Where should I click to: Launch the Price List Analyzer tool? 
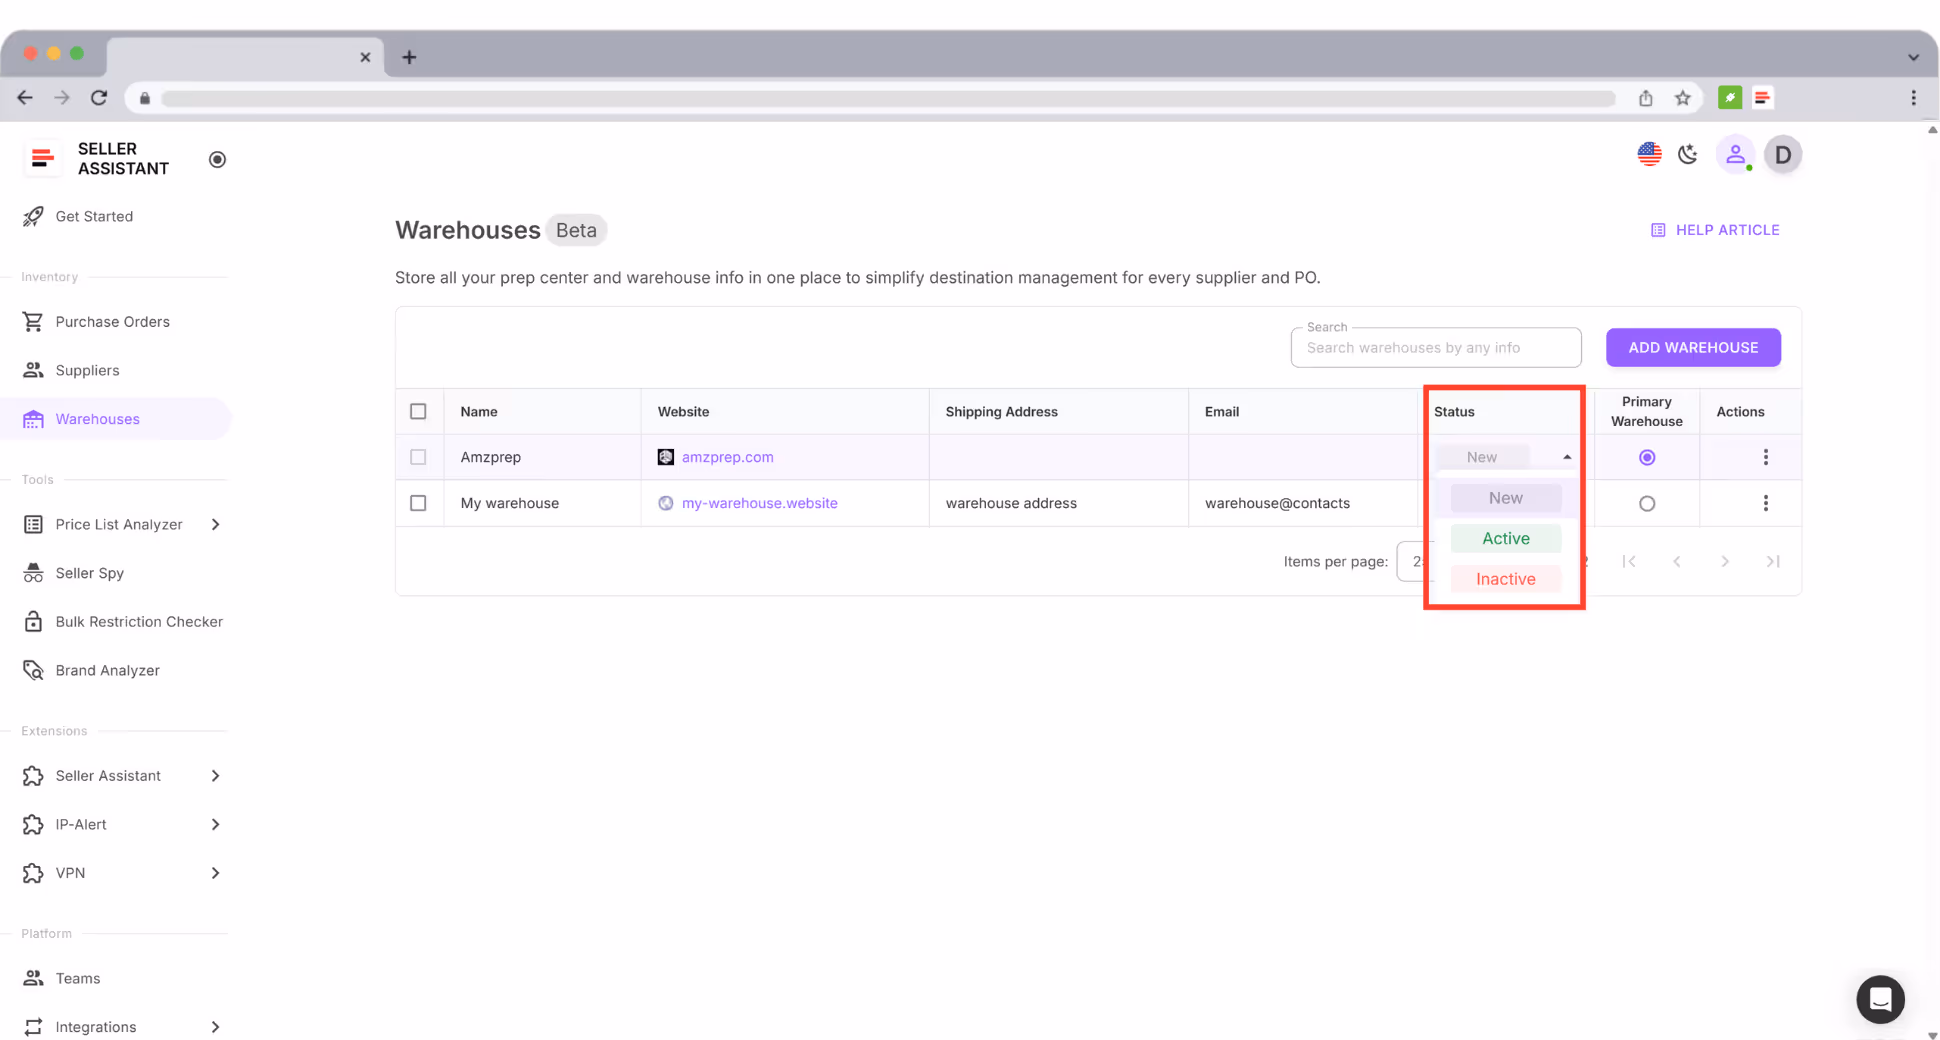click(x=119, y=524)
